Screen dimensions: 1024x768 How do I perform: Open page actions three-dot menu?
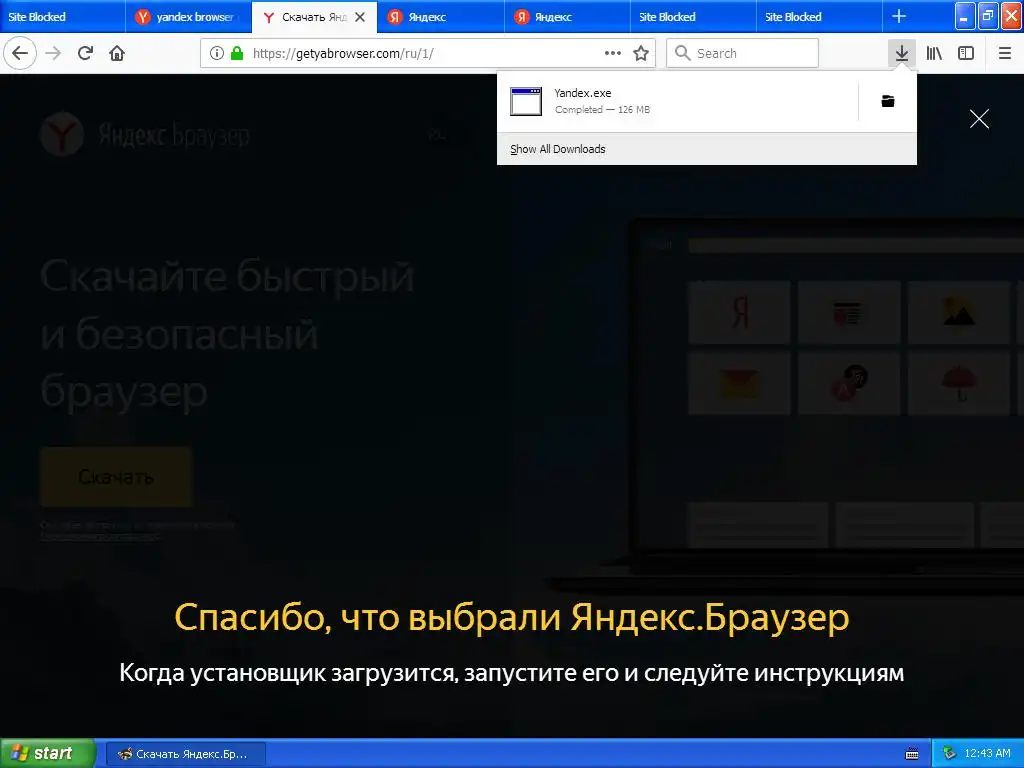pyautogui.click(x=613, y=54)
